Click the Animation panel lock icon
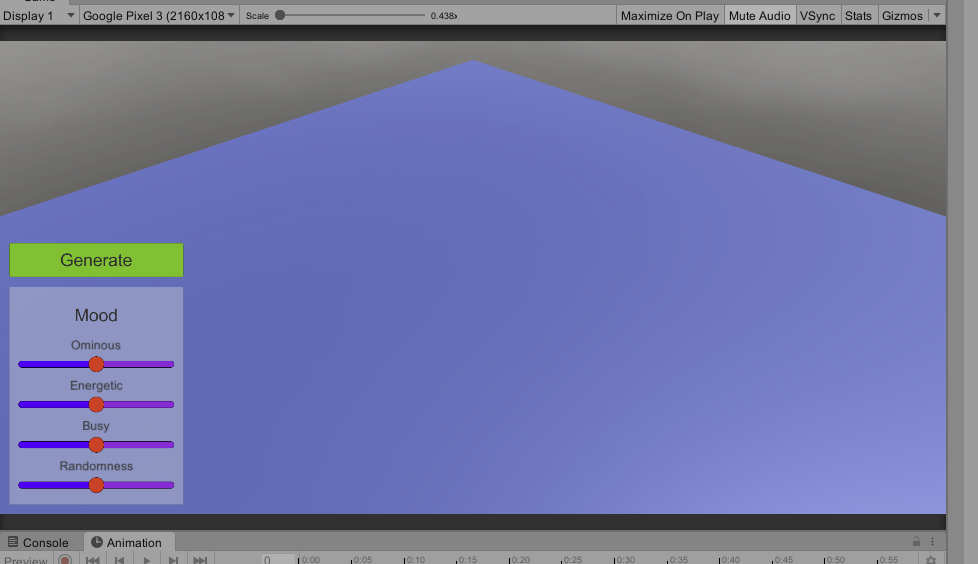 click(x=916, y=542)
